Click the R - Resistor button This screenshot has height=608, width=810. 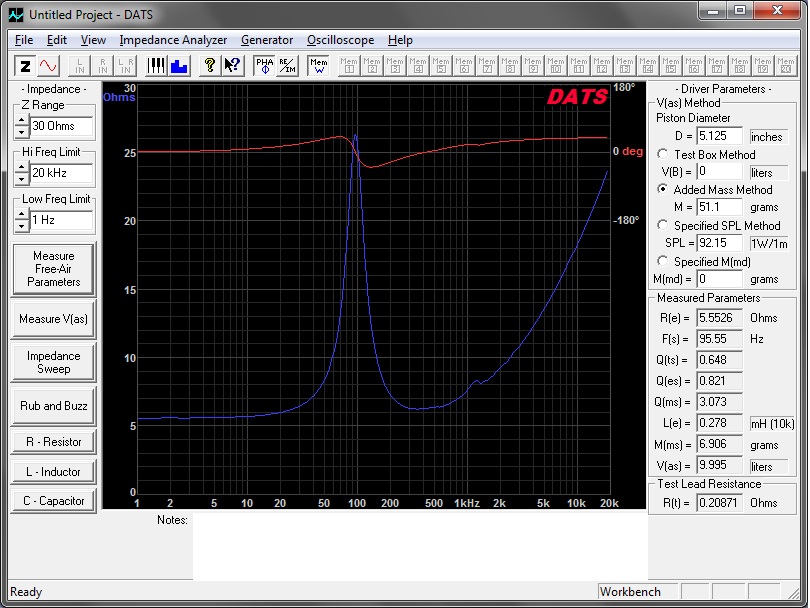click(x=53, y=442)
